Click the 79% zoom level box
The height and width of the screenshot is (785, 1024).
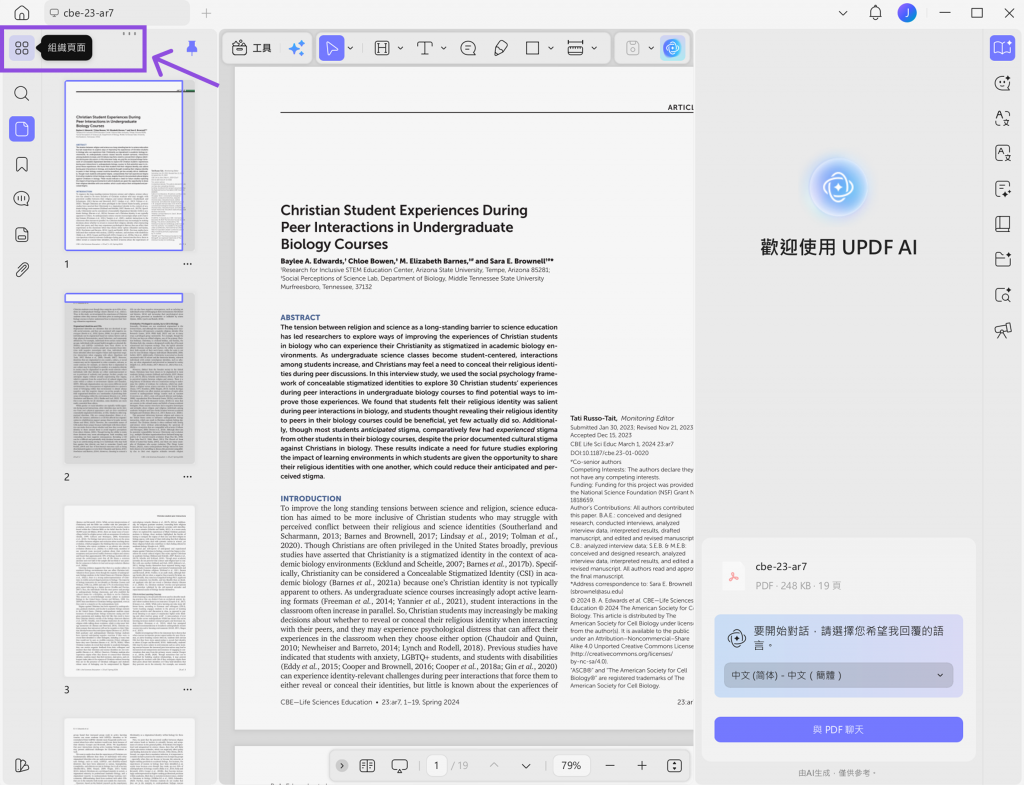571,765
